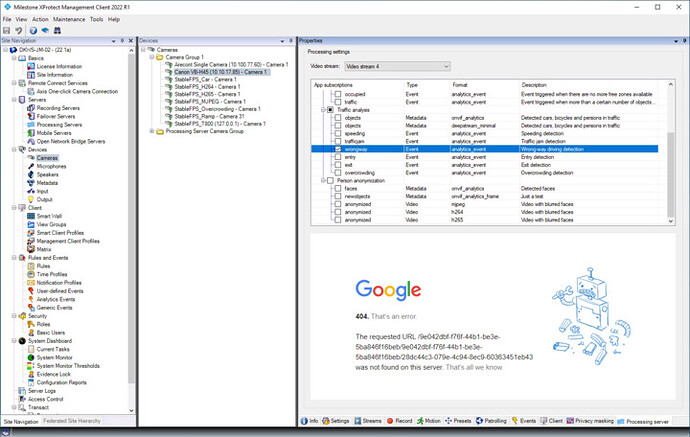Enable the speeding event checkbox
The width and height of the screenshot is (690, 437).
(336, 133)
